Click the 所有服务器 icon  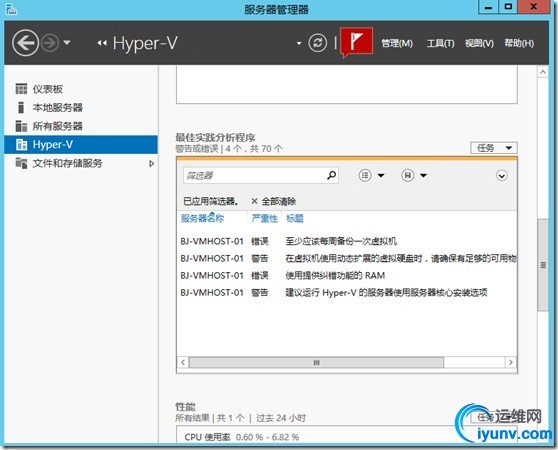[21, 126]
